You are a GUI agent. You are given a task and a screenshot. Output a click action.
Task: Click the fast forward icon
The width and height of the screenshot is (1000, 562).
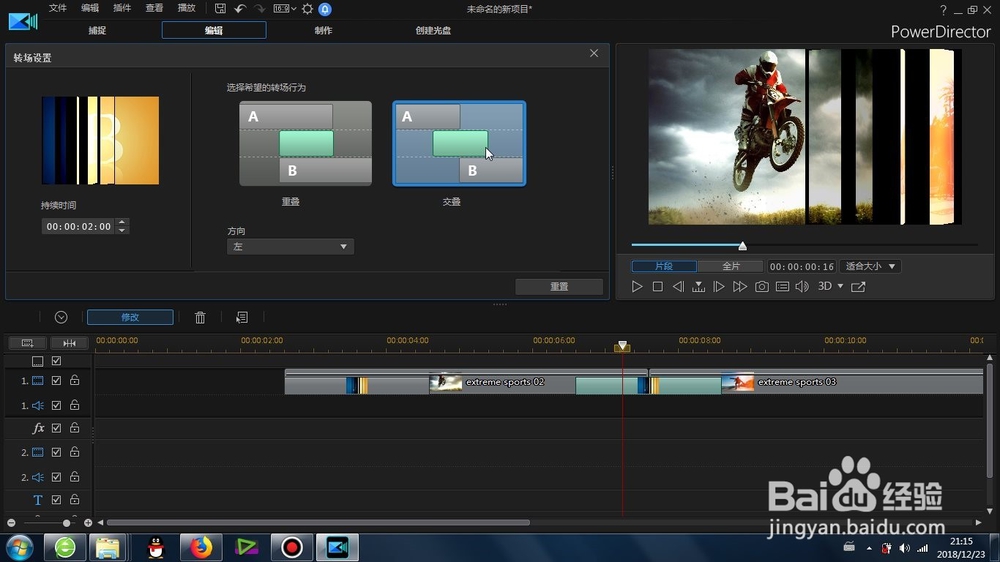[740, 286]
